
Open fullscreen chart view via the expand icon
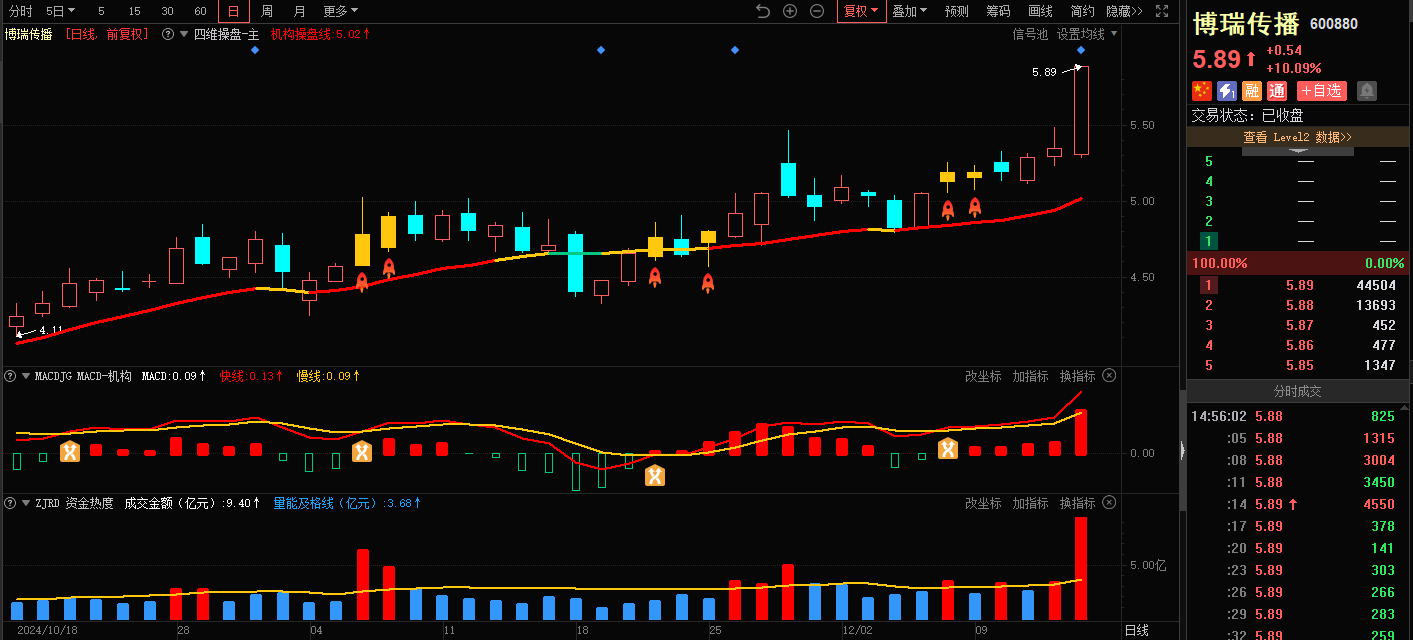point(1162,11)
